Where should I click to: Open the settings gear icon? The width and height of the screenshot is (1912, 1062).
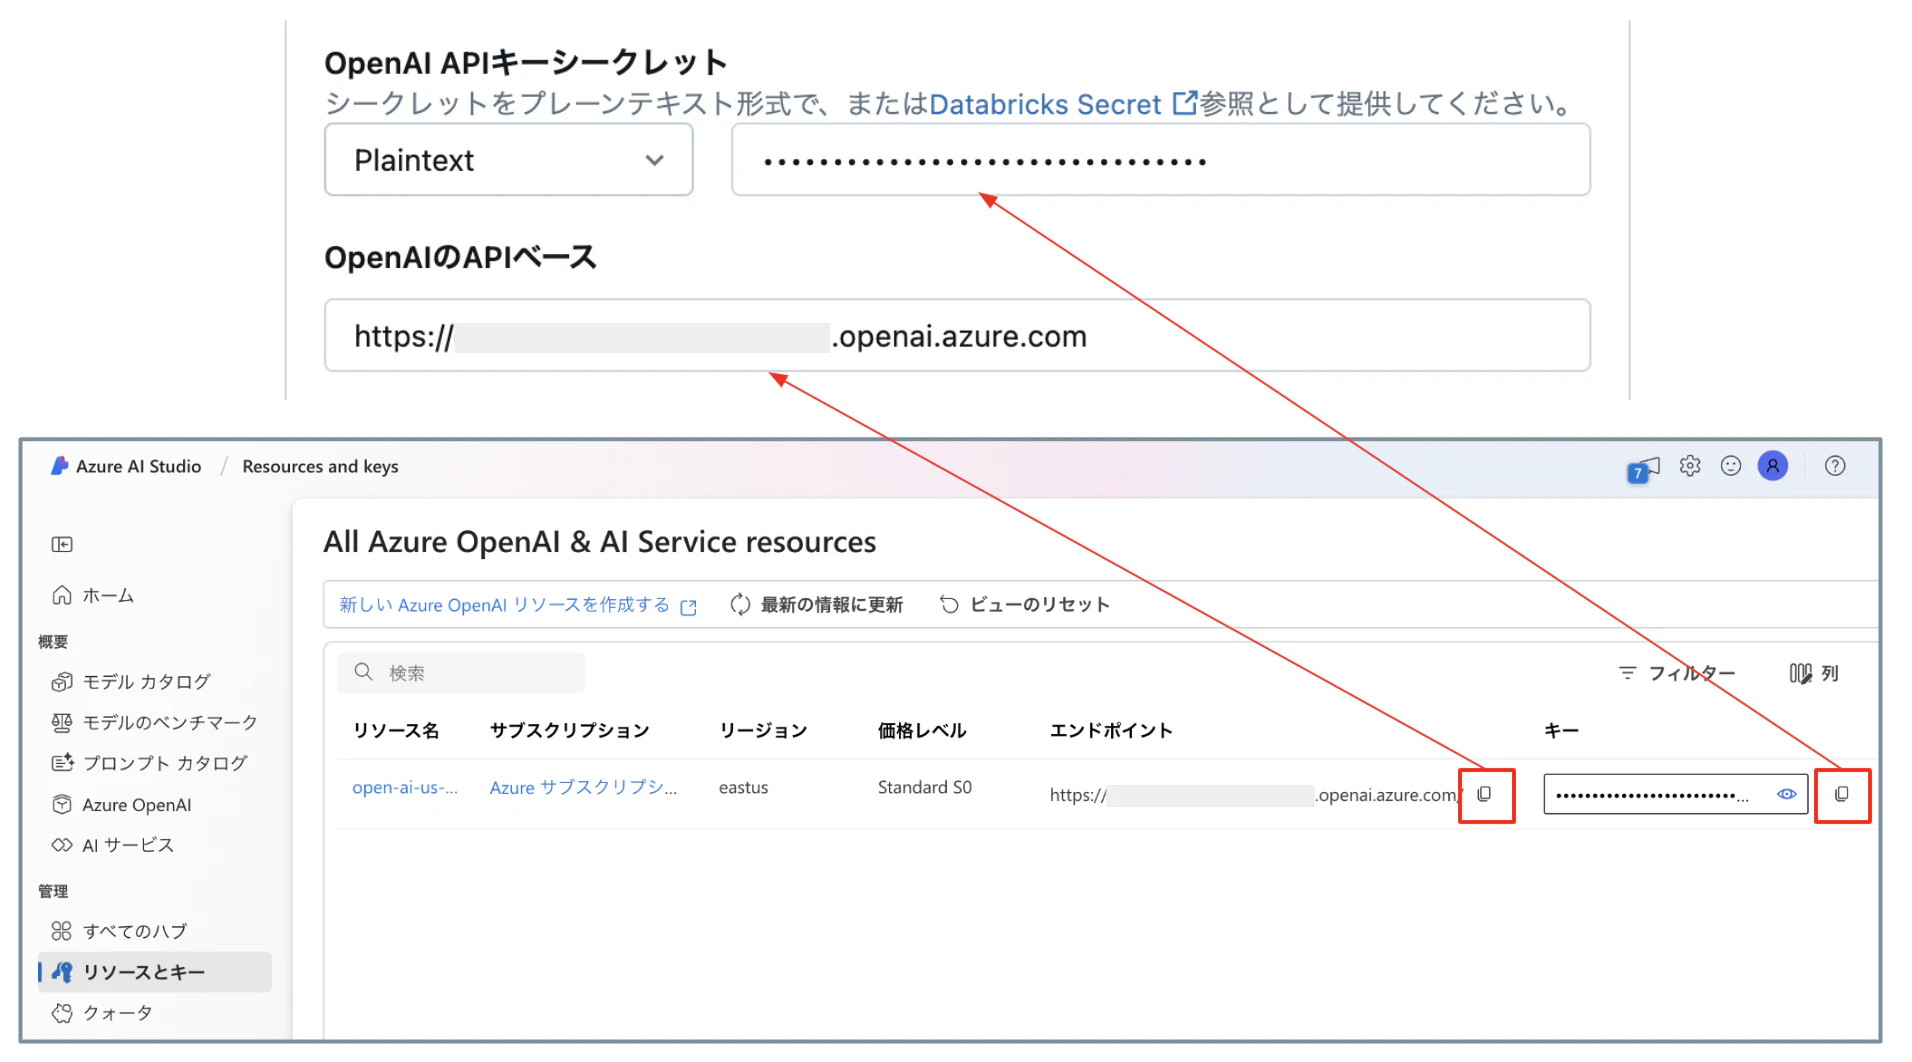pyautogui.click(x=1690, y=465)
